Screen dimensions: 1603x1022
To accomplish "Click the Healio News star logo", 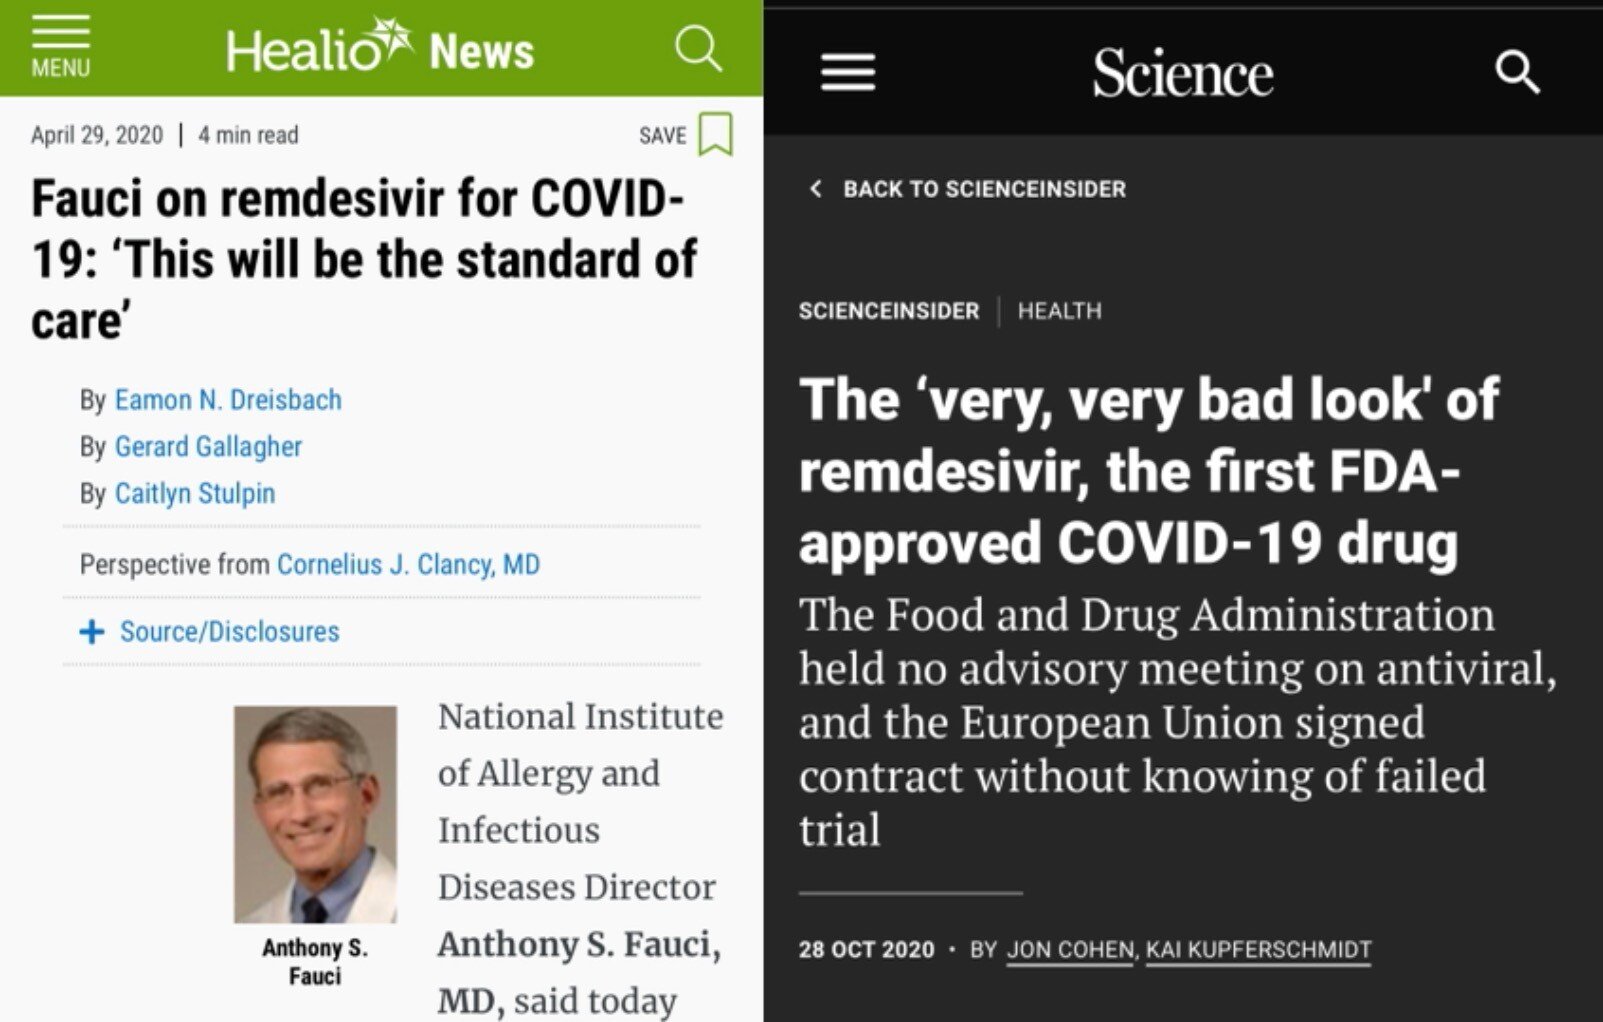I will coord(380,48).
